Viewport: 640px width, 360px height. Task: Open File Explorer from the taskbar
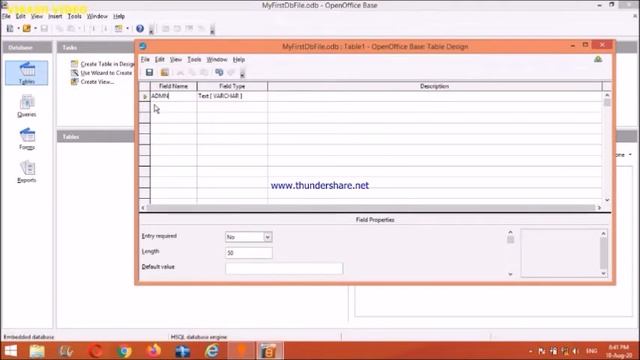pos(37,351)
